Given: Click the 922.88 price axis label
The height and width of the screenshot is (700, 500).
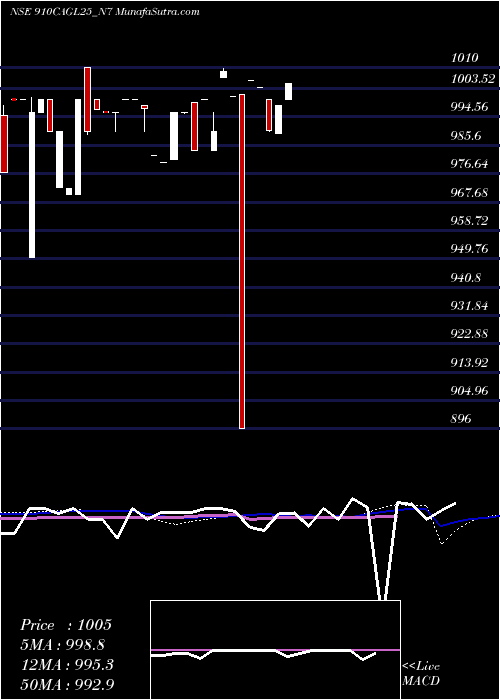Looking at the screenshot, I should point(469,334).
